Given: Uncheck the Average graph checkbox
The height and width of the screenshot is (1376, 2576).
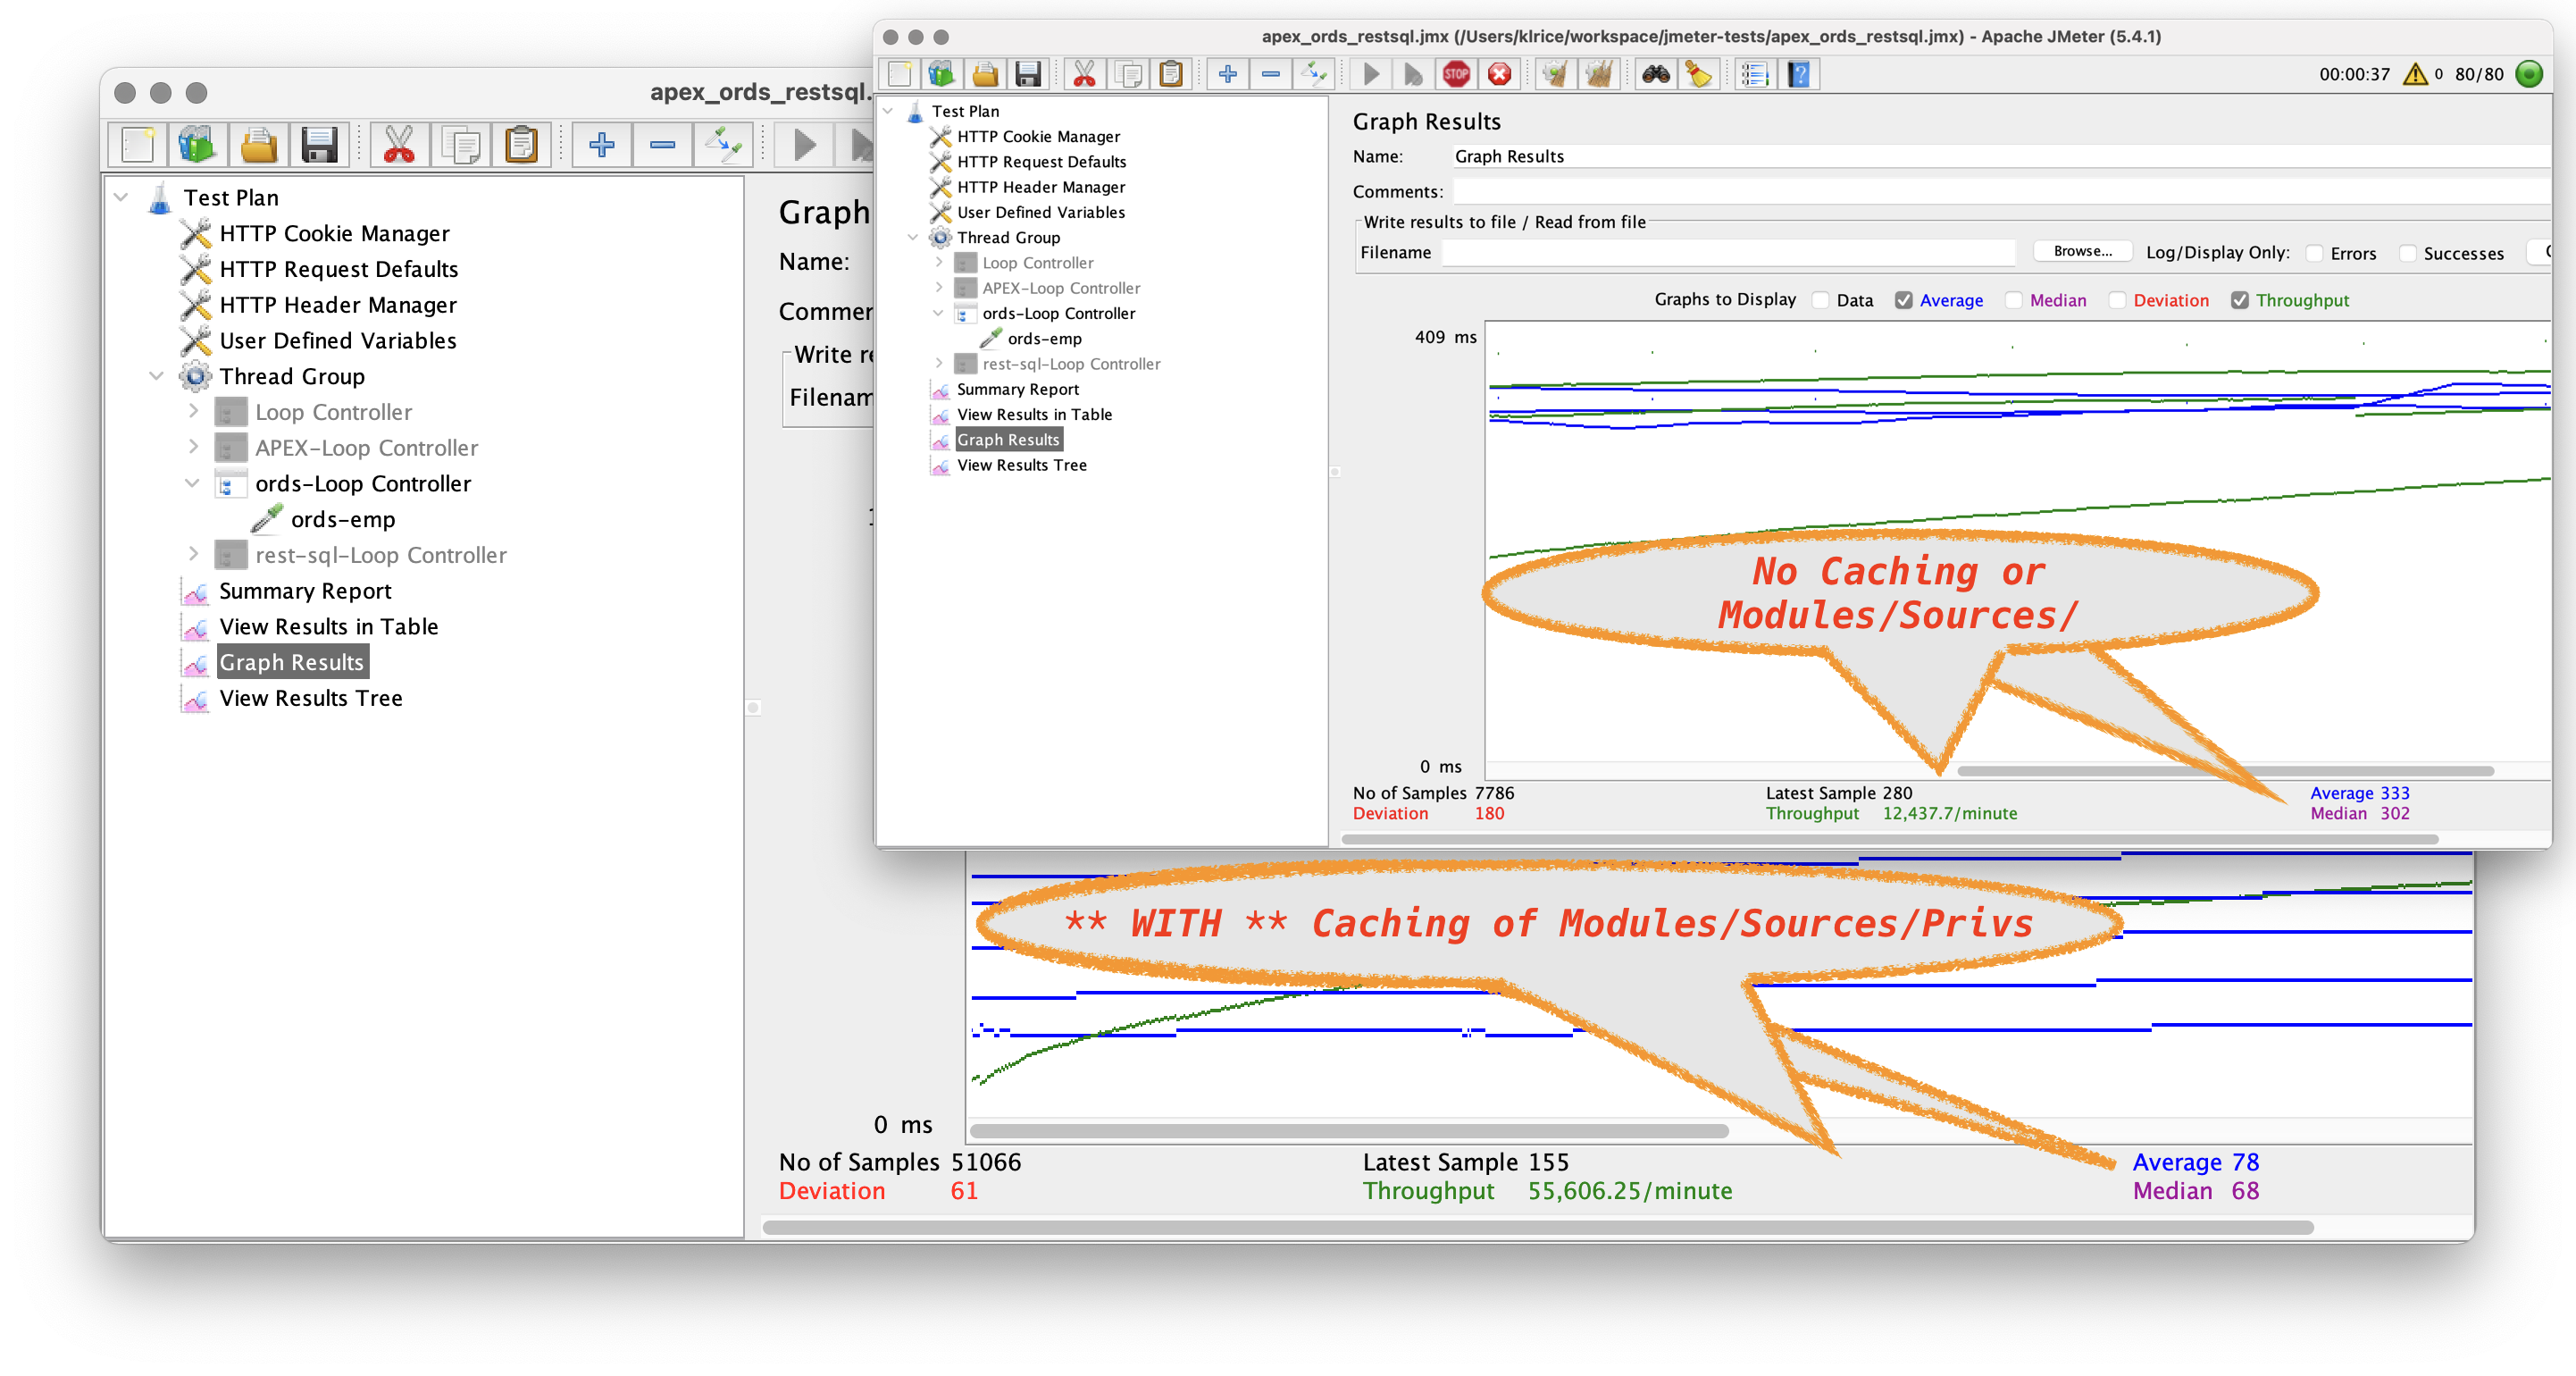Looking at the screenshot, I should pos(1904,300).
